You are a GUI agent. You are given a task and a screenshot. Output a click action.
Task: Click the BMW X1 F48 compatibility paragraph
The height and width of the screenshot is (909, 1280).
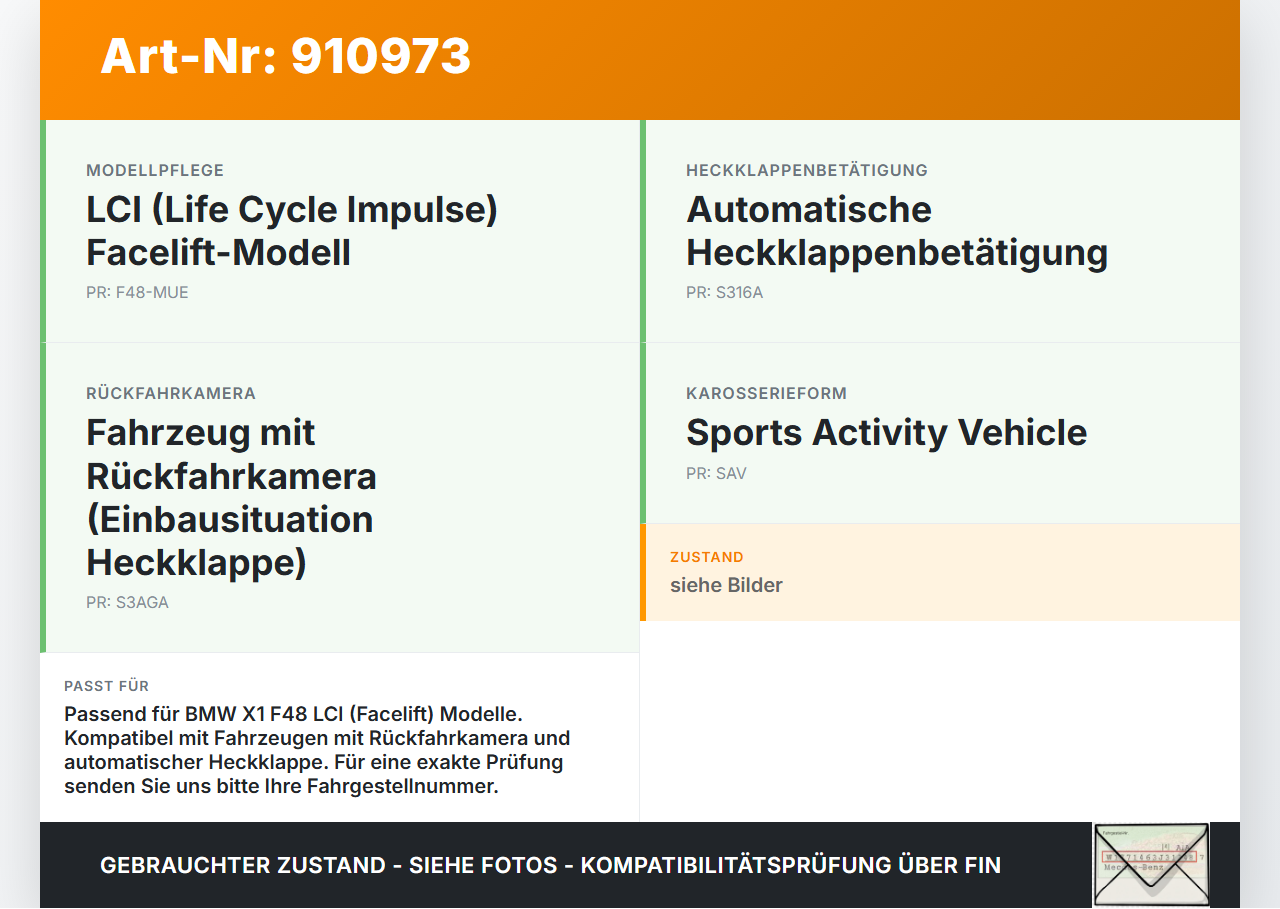(x=317, y=750)
